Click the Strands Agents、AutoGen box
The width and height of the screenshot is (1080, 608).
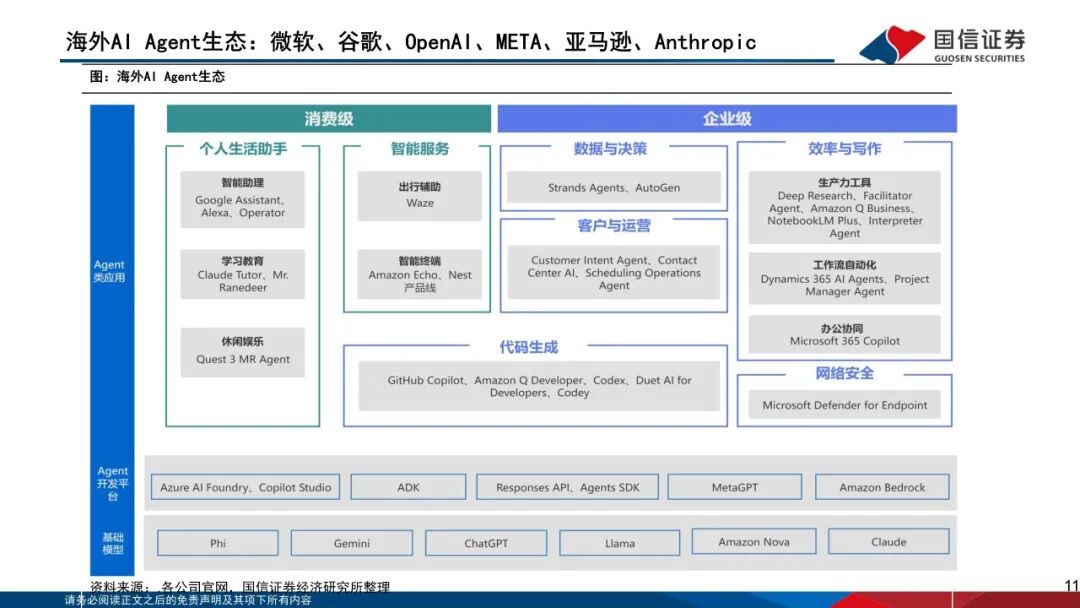click(614, 187)
